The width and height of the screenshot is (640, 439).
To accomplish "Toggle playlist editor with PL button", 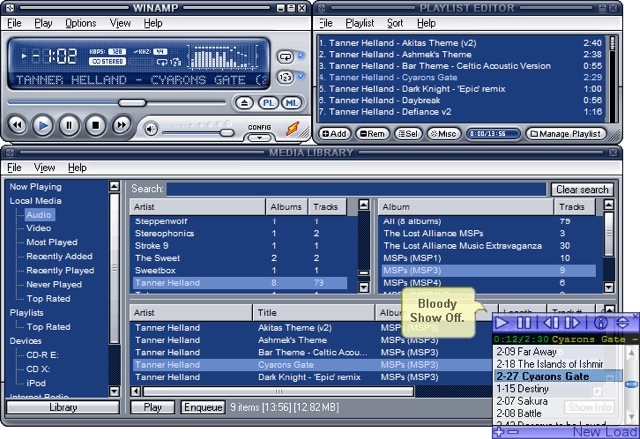I will coord(268,103).
